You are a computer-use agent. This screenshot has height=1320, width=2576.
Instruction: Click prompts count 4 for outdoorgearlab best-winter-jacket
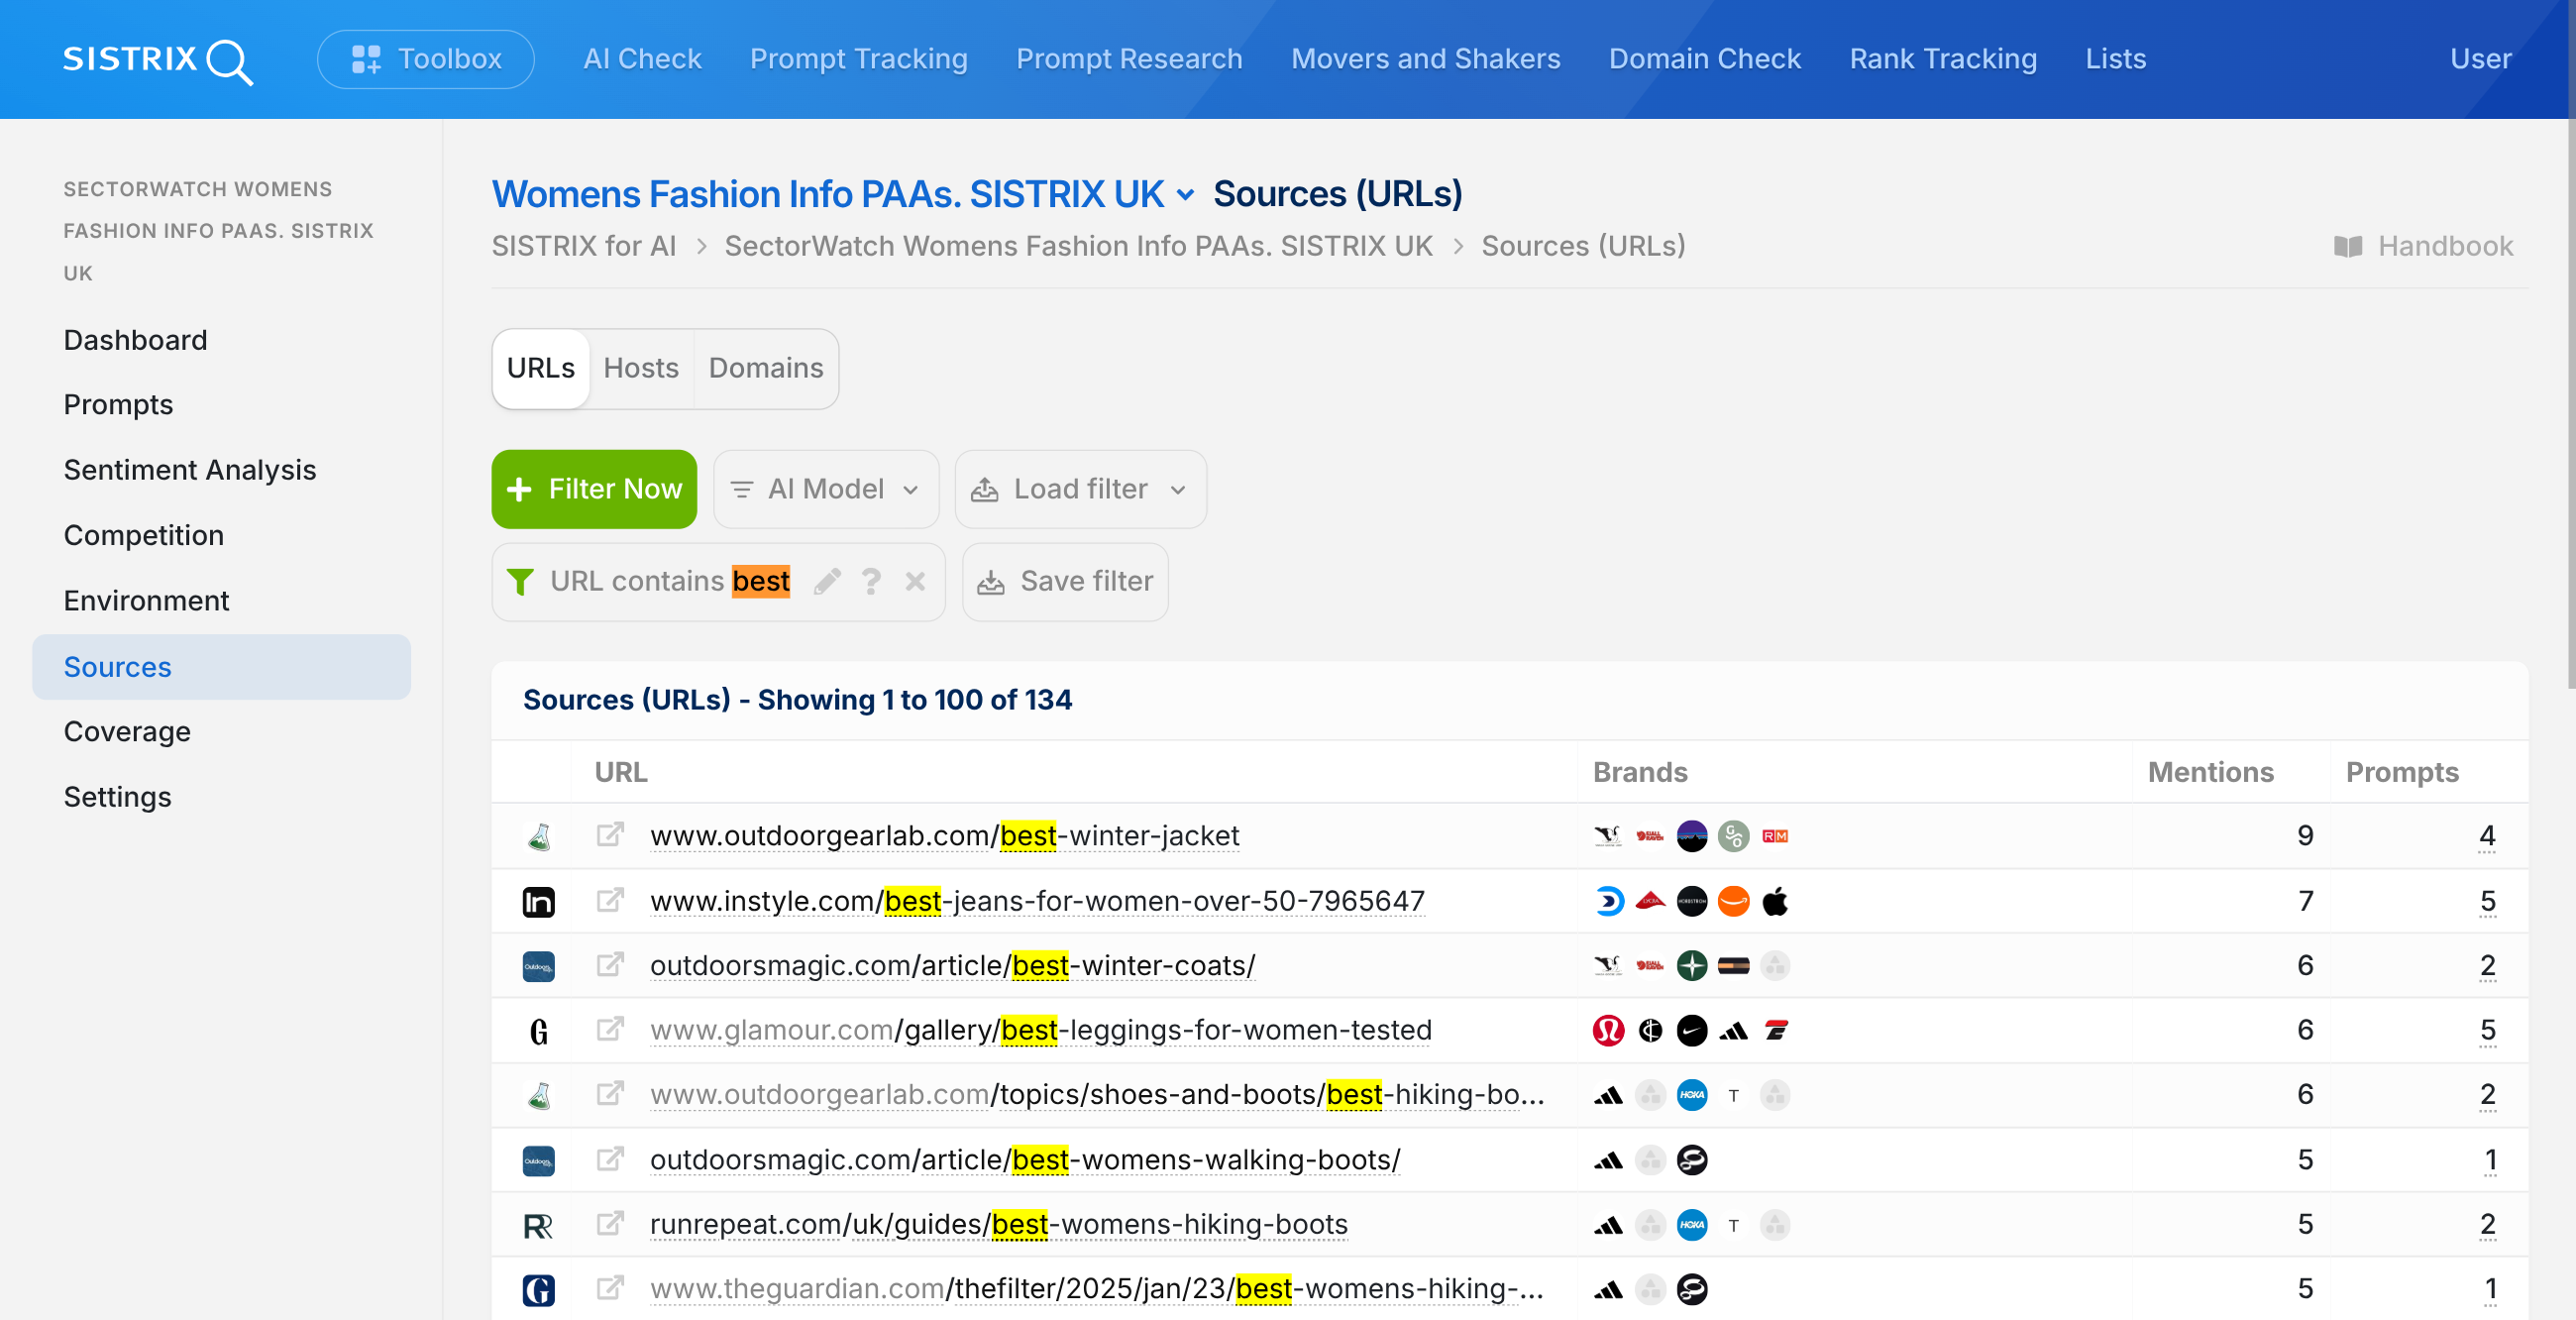(x=2487, y=836)
